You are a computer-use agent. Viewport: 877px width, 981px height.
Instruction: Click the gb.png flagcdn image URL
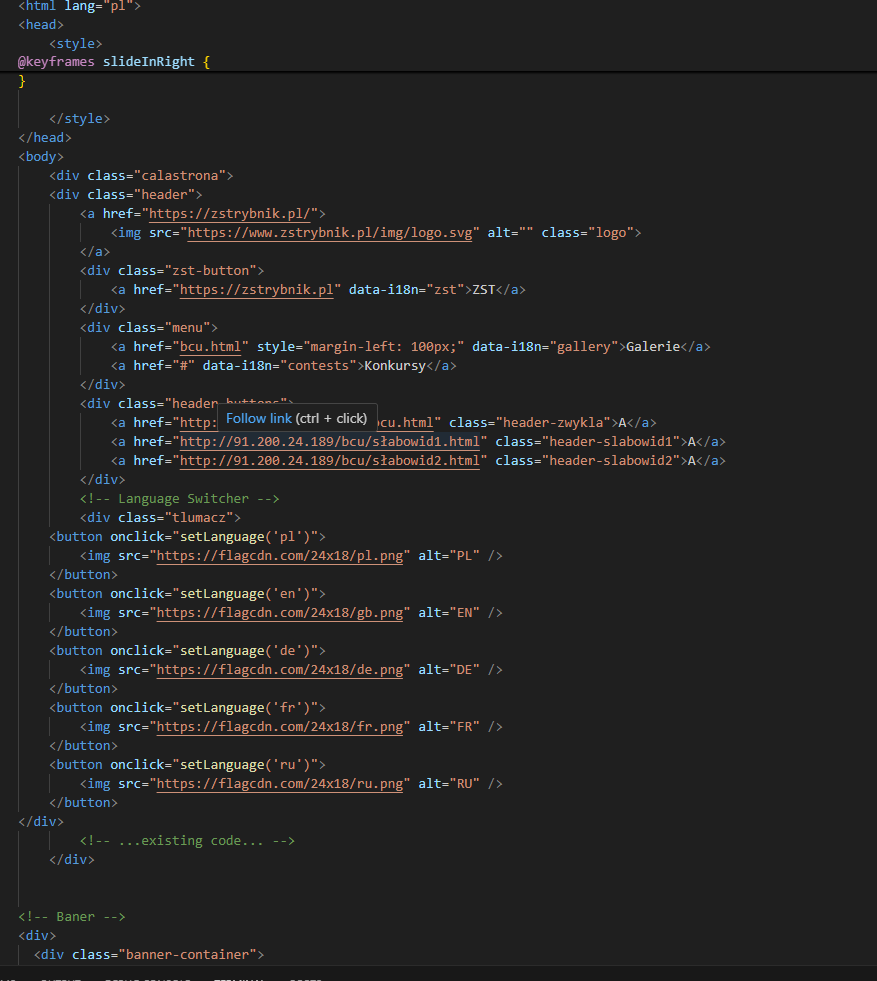280,612
